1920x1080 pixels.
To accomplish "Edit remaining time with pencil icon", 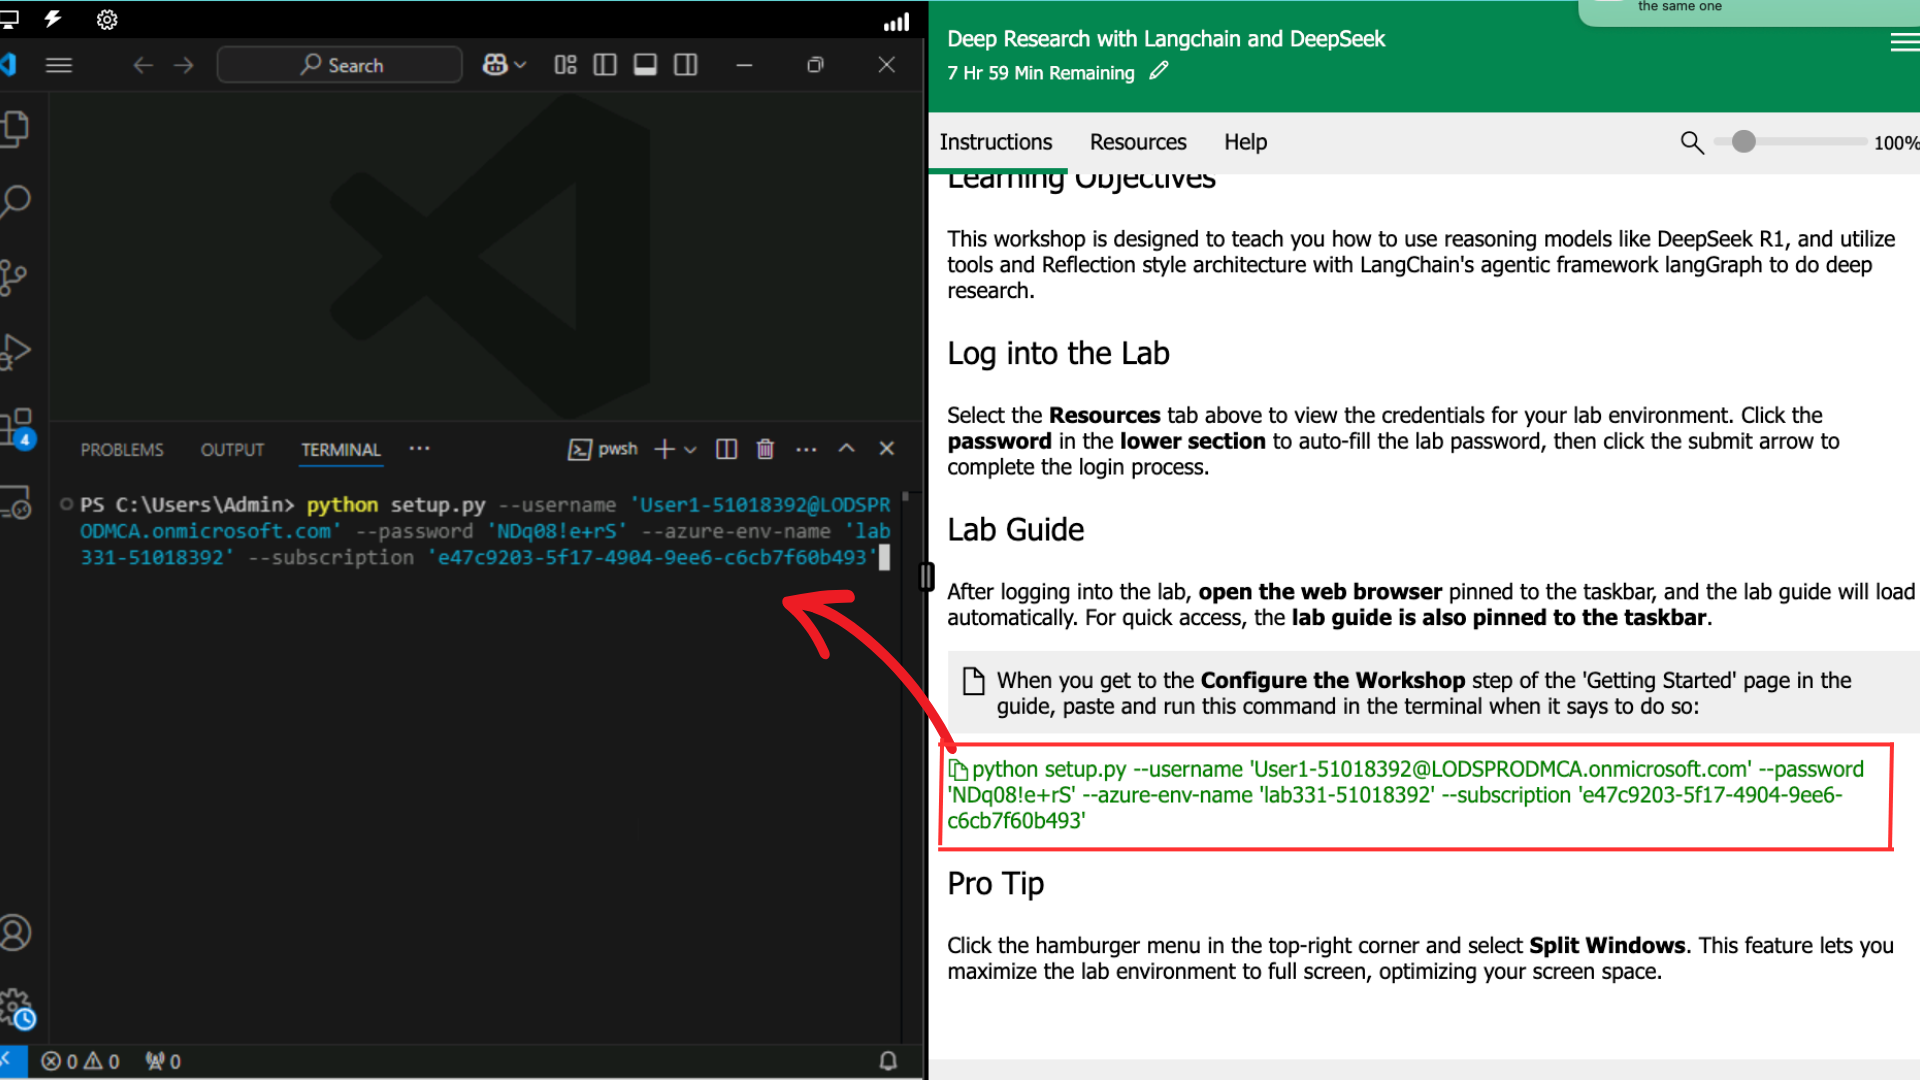I will pos(1159,71).
